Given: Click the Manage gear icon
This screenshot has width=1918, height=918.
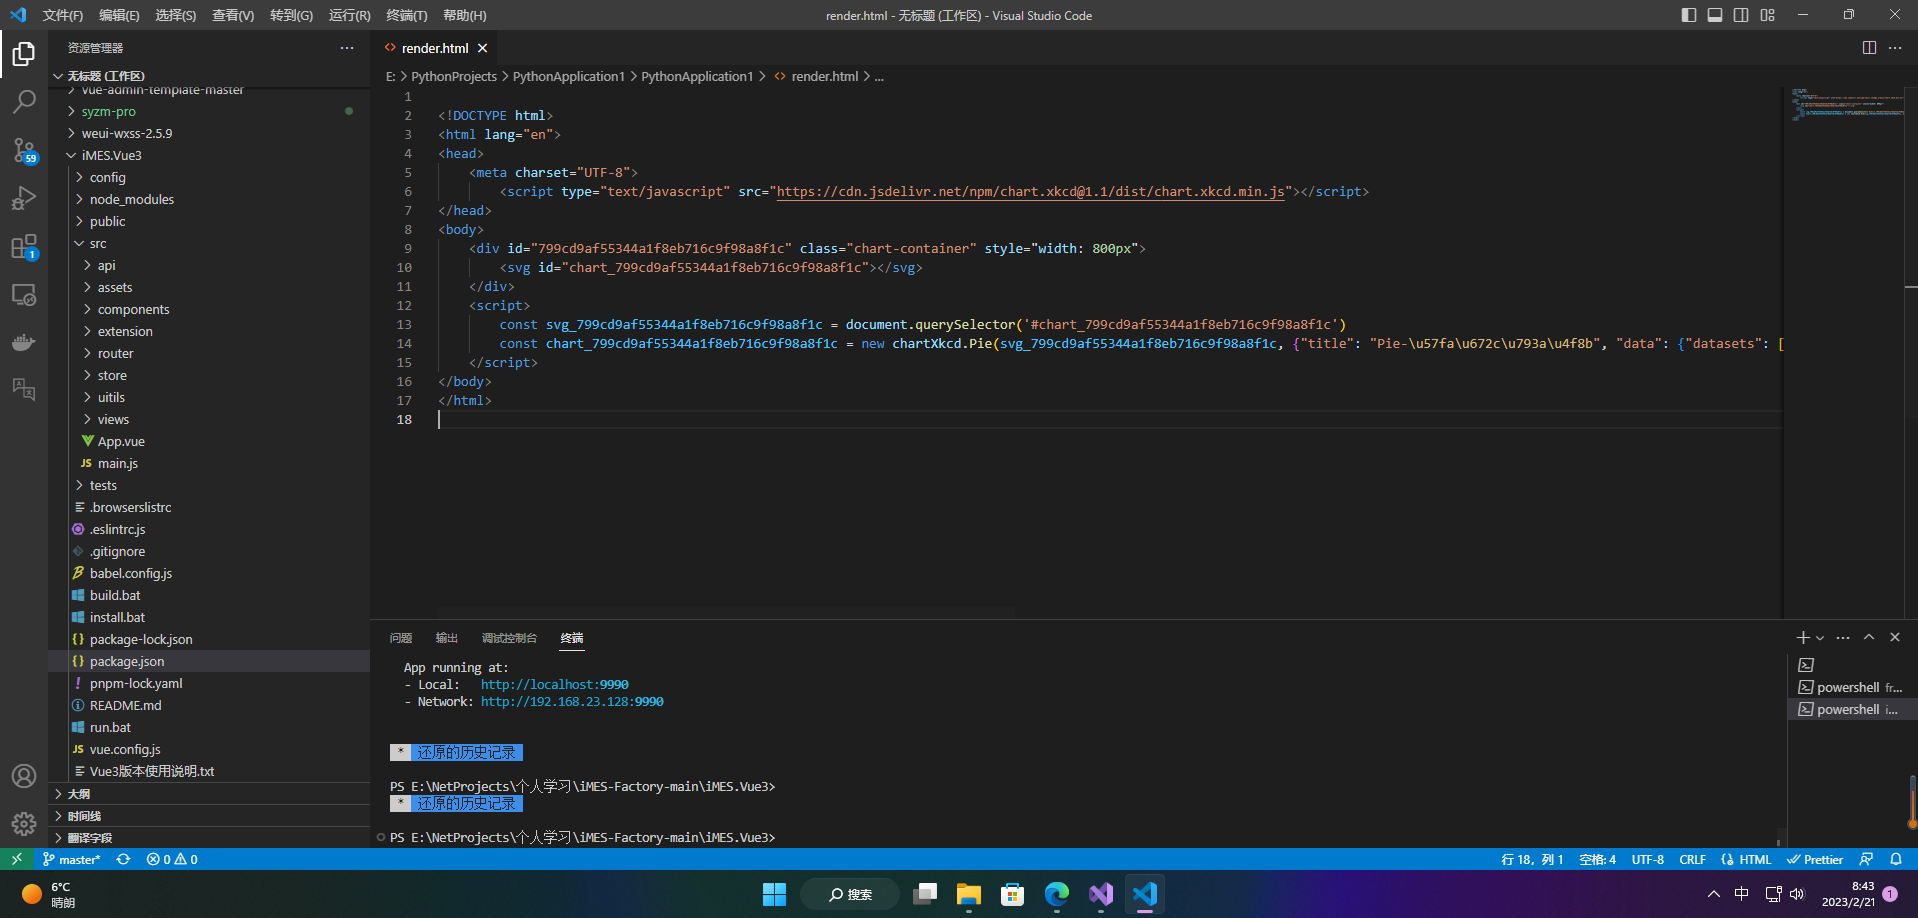Looking at the screenshot, I should click(24, 823).
